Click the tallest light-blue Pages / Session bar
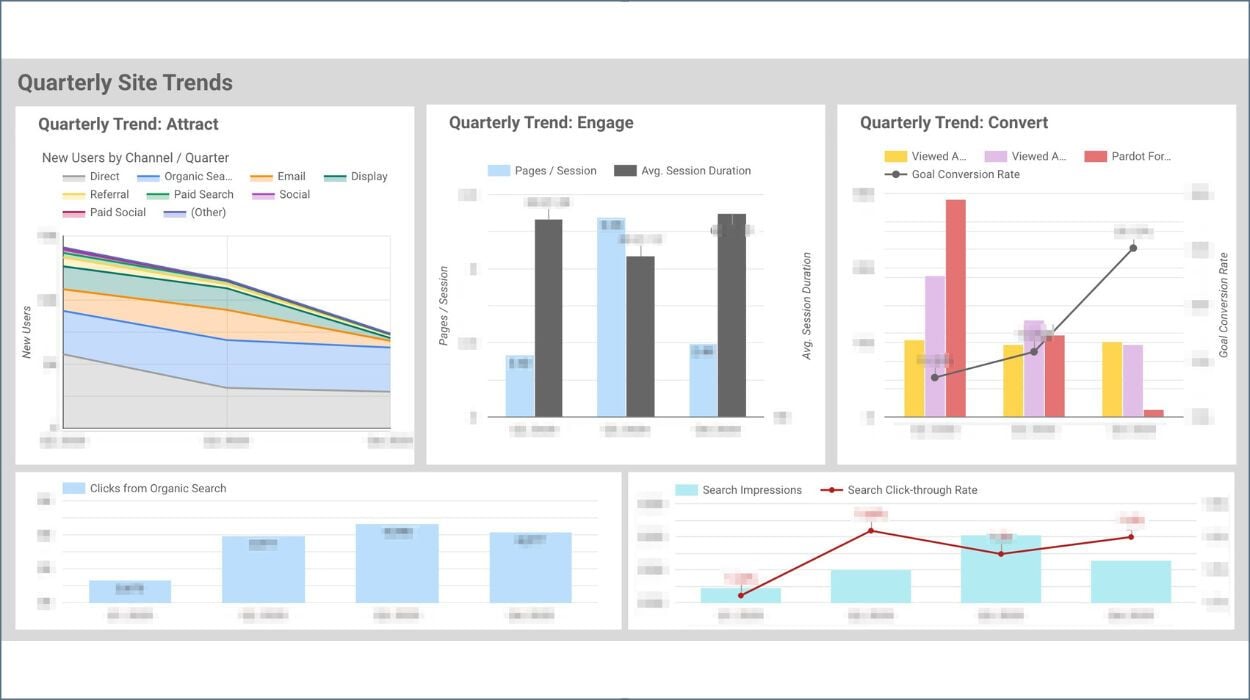The height and width of the screenshot is (700, 1250). coord(611,317)
